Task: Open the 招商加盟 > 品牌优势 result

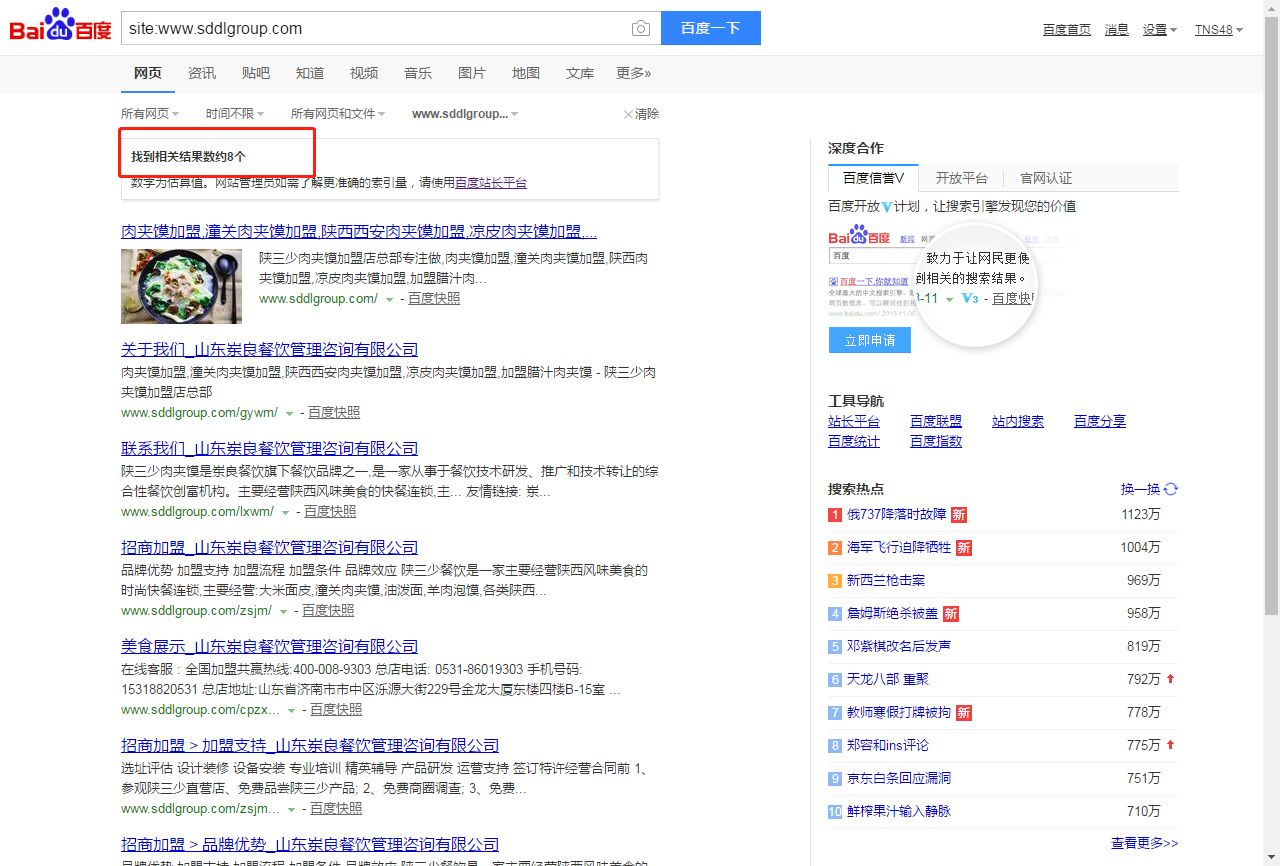Action: (310, 844)
